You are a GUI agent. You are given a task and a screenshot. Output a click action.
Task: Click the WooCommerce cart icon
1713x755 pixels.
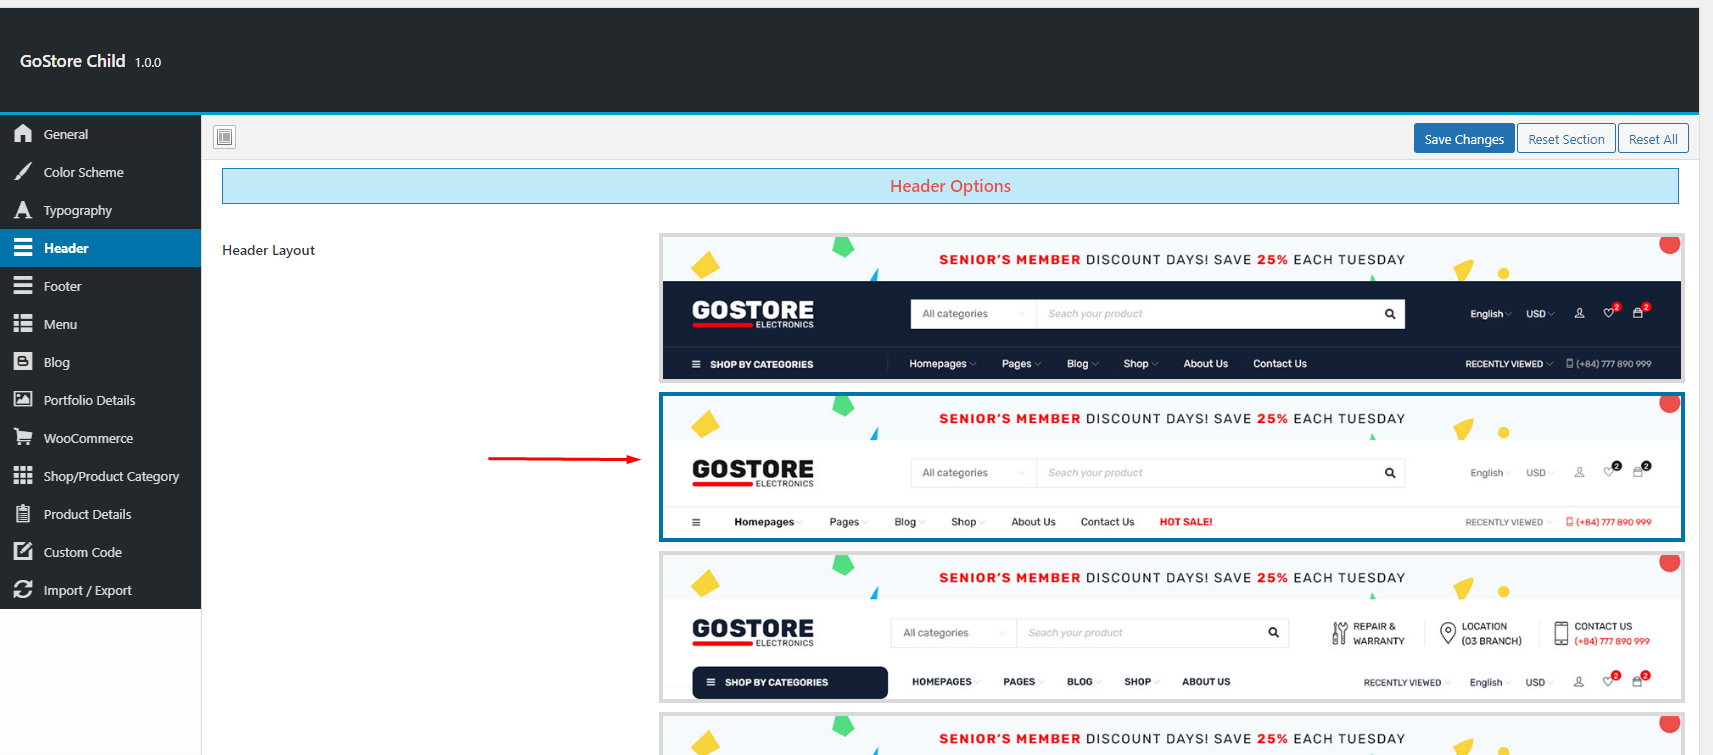point(23,438)
